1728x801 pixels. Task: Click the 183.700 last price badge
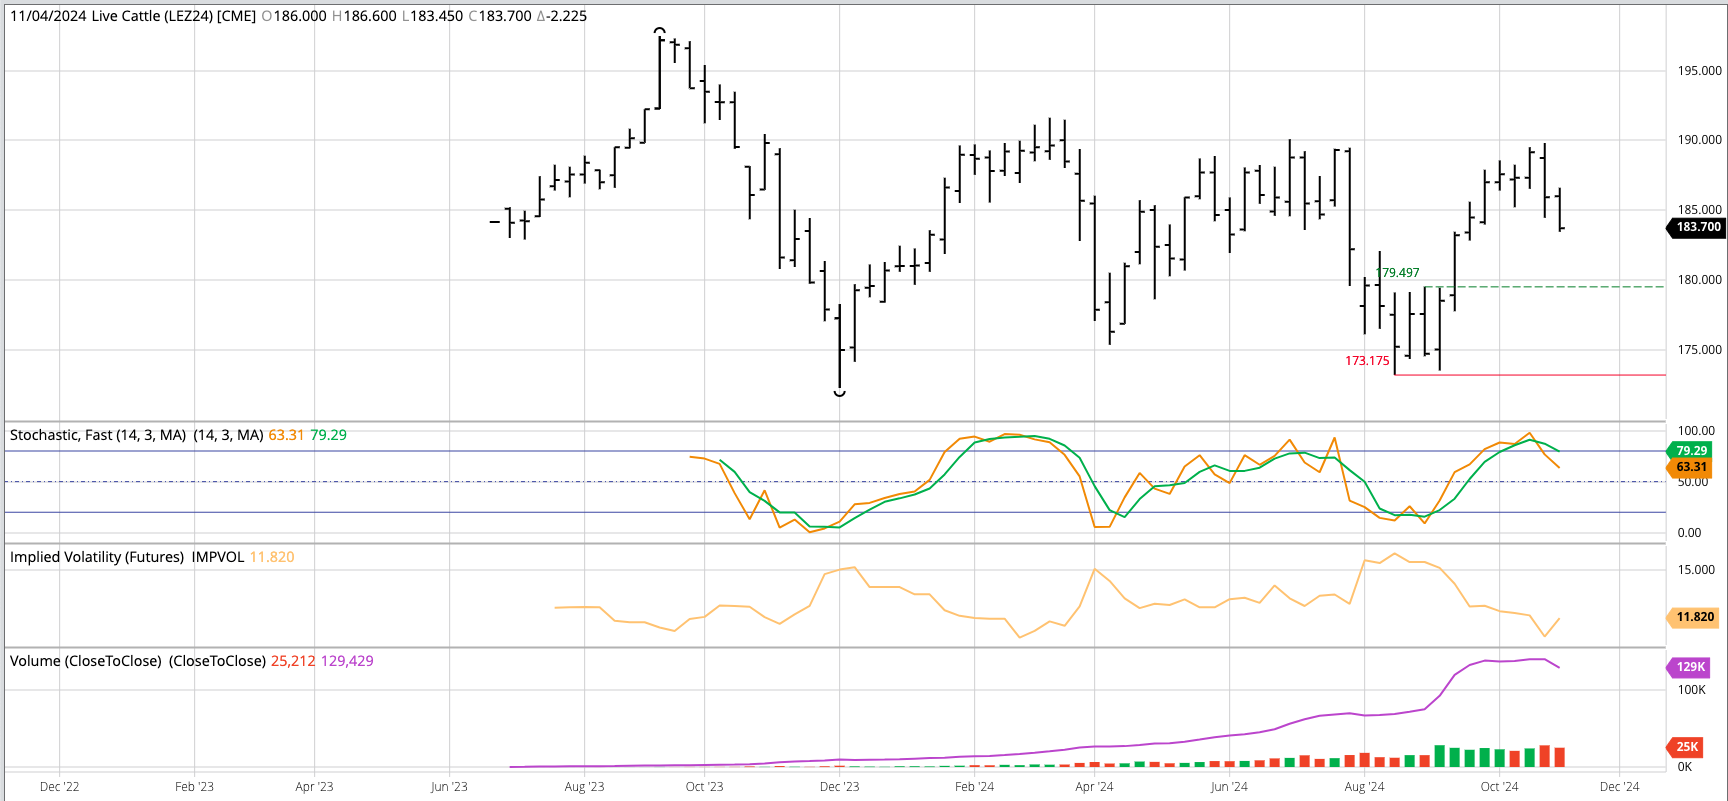pyautogui.click(x=1698, y=227)
